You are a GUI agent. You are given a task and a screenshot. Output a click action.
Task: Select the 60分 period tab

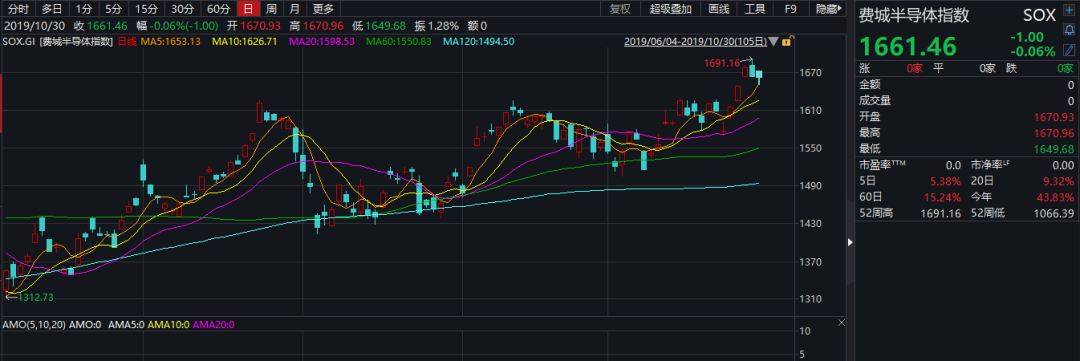[x=218, y=9]
